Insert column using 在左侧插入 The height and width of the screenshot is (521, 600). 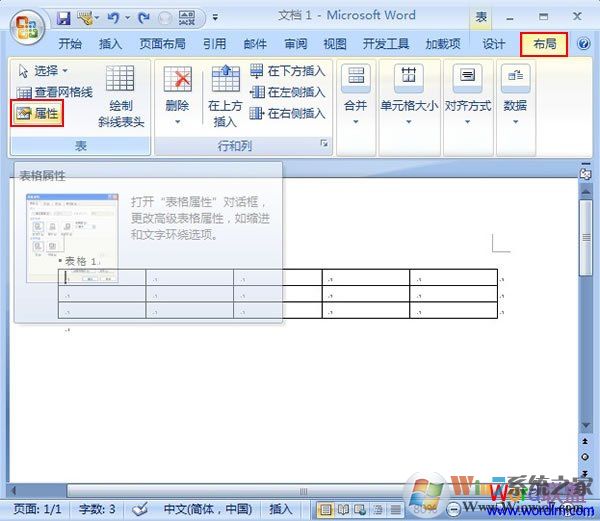pyautogui.click(x=287, y=92)
